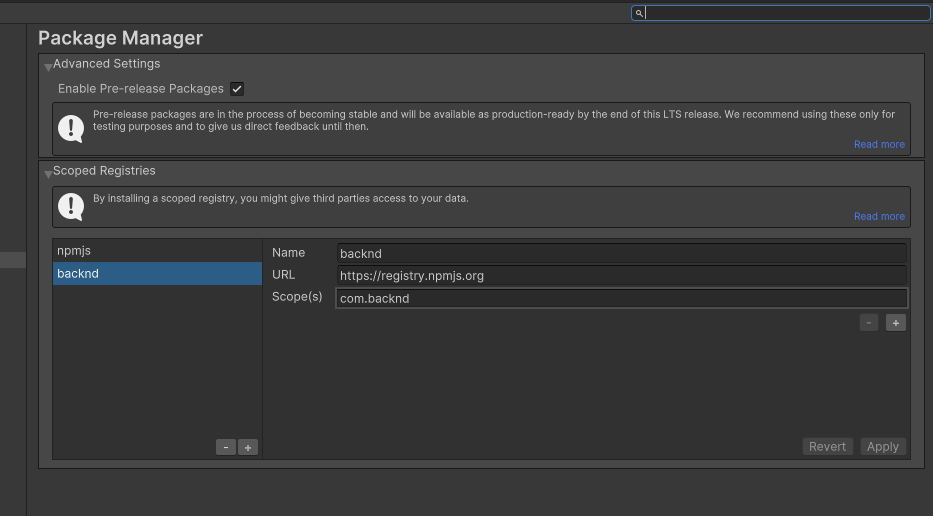Disable the Enable Pre-release Packages checkbox
This screenshot has width=933, height=516.
(237, 89)
